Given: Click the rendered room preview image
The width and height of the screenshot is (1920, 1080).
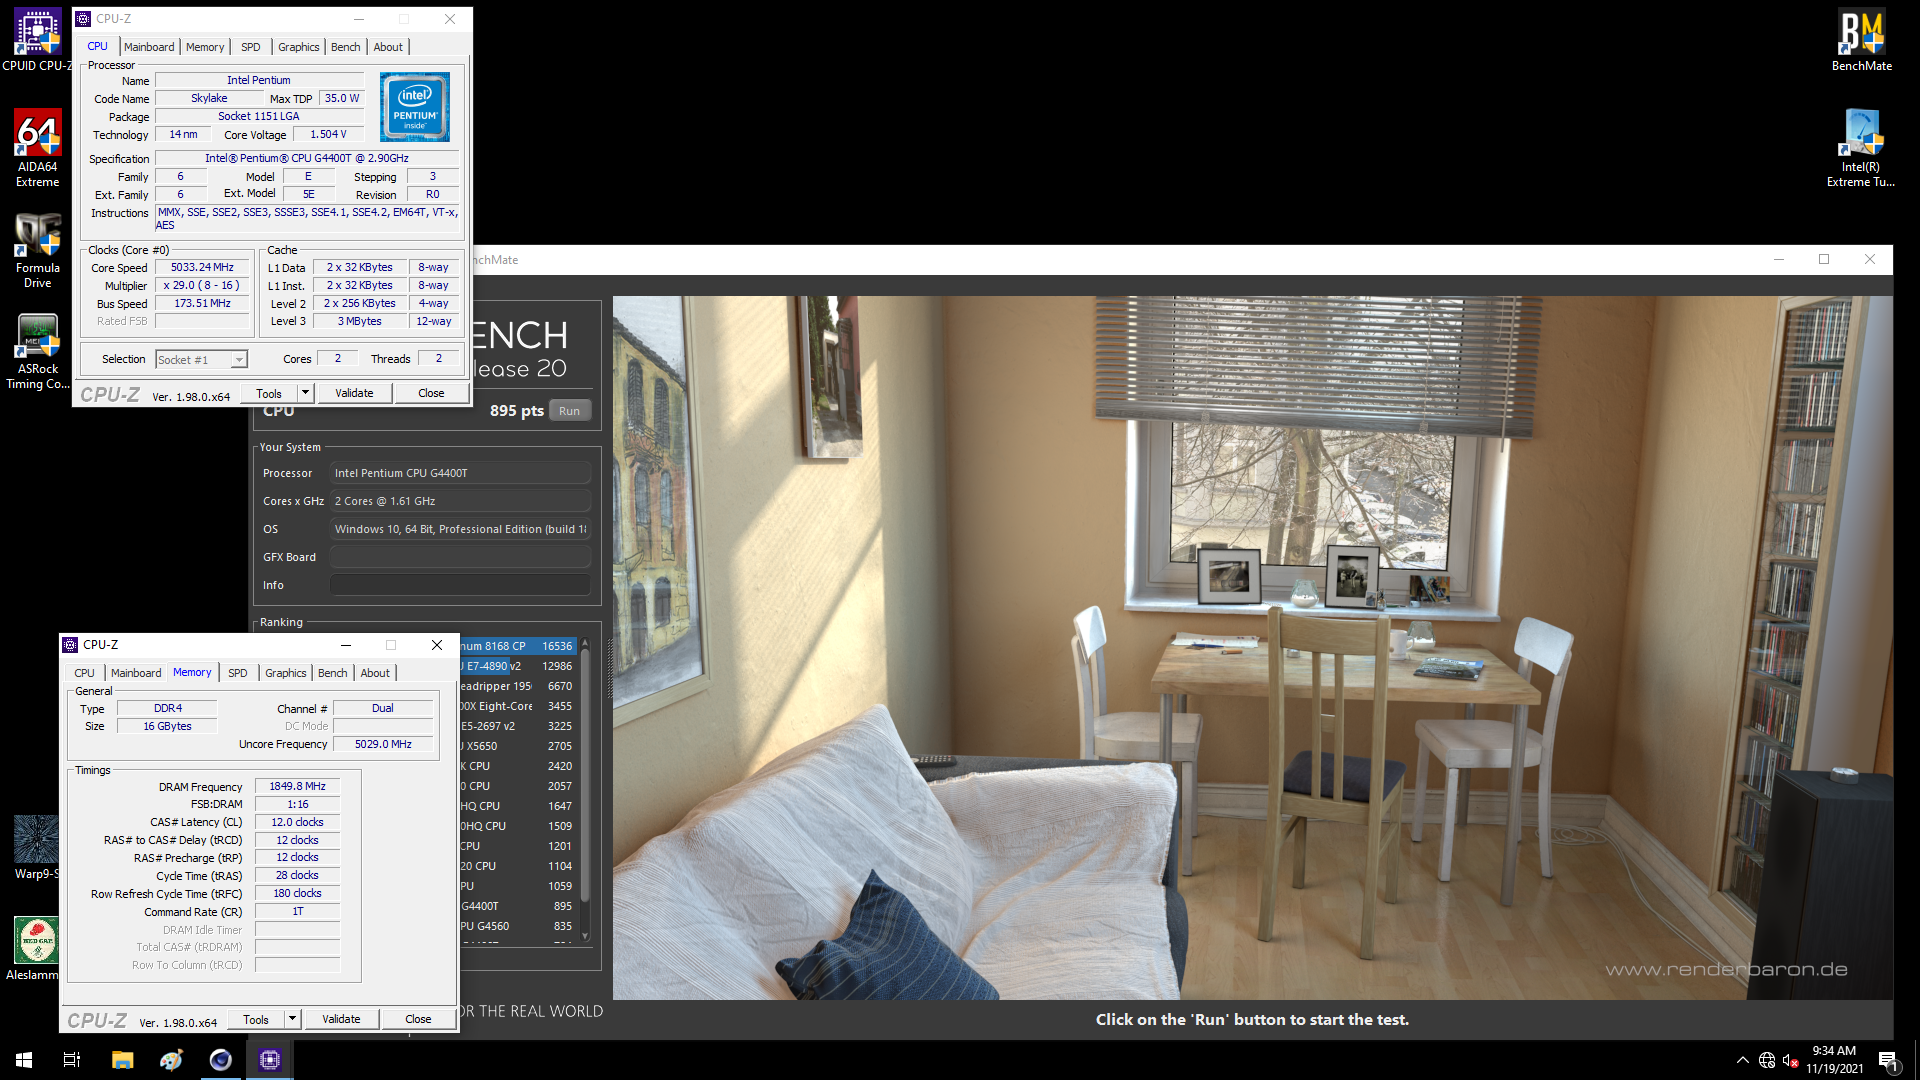Looking at the screenshot, I should pyautogui.click(x=1252, y=647).
